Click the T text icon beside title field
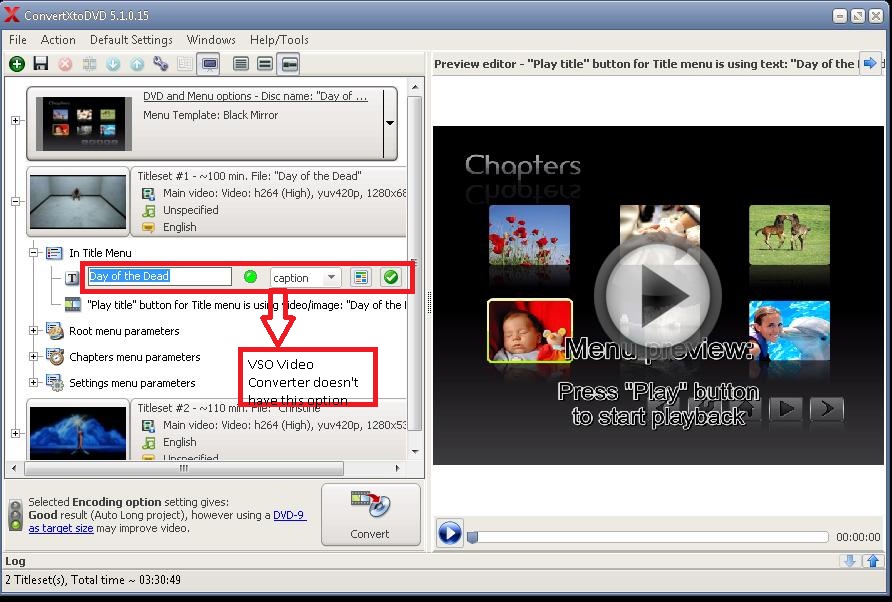The image size is (892, 602). 72,278
